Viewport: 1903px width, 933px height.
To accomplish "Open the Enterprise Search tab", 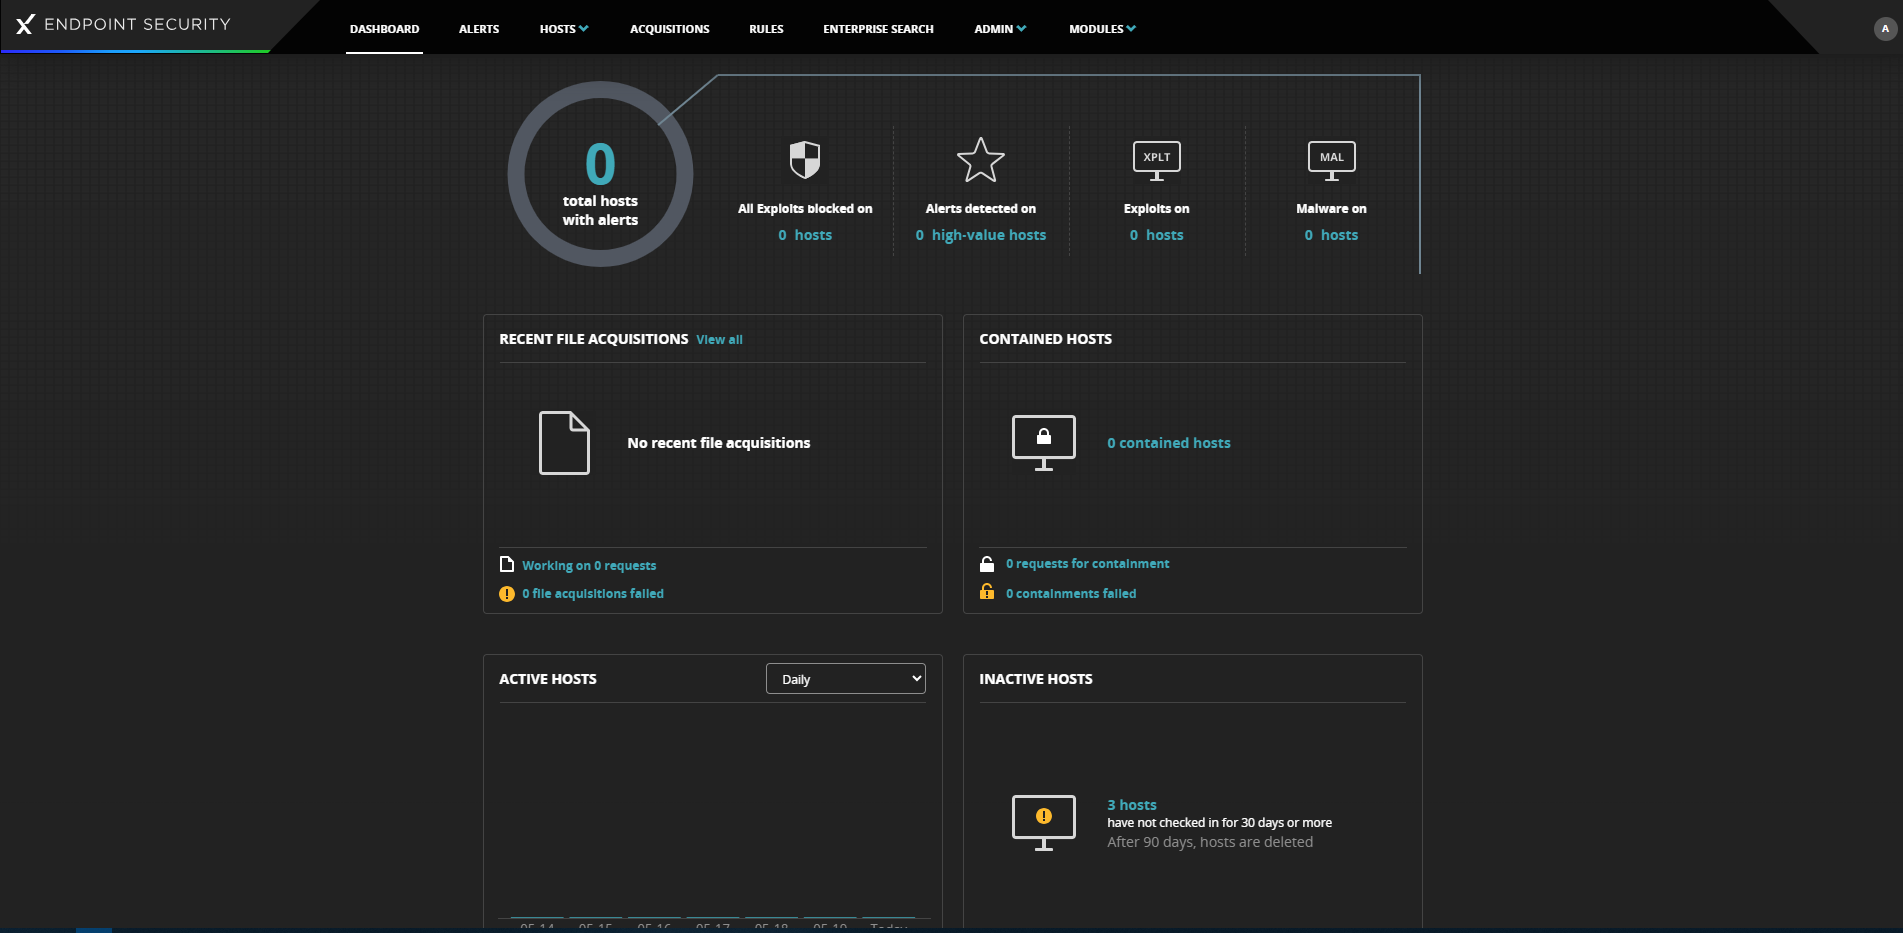I will 878,29.
